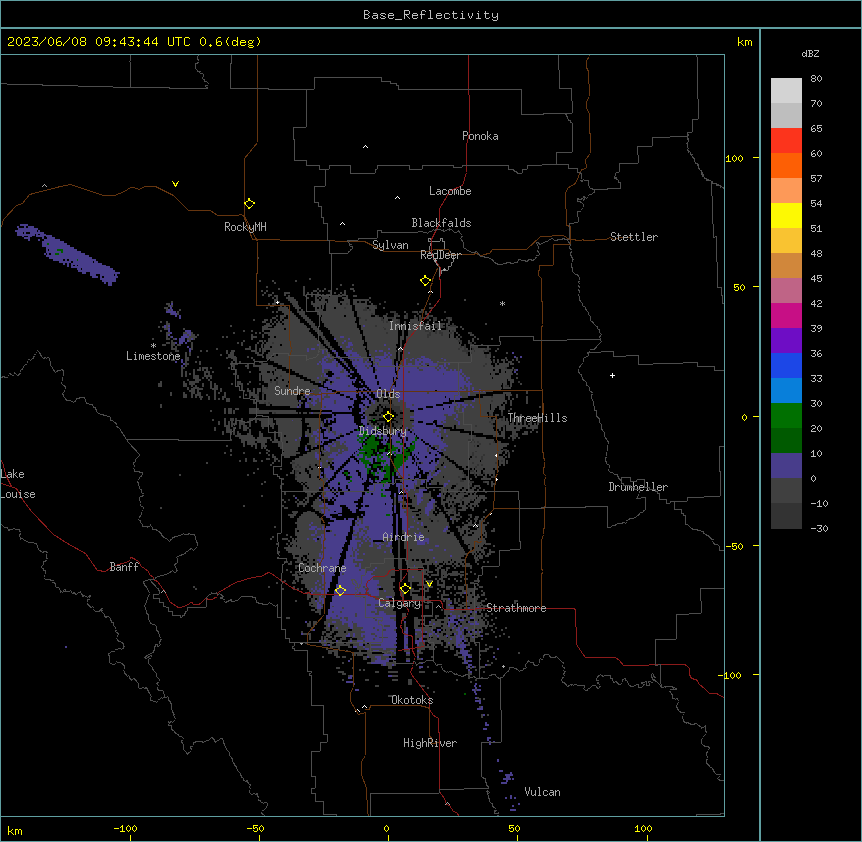Click the white plus marker north of Drumheller
Screen dimensions: 862x842
(612, 375)
